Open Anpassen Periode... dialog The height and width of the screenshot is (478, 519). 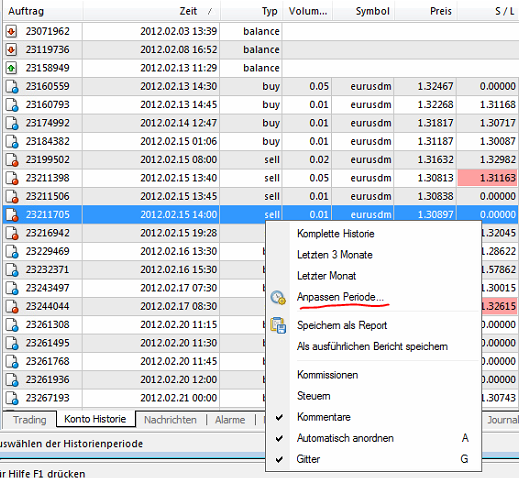(x=340, y=297)
